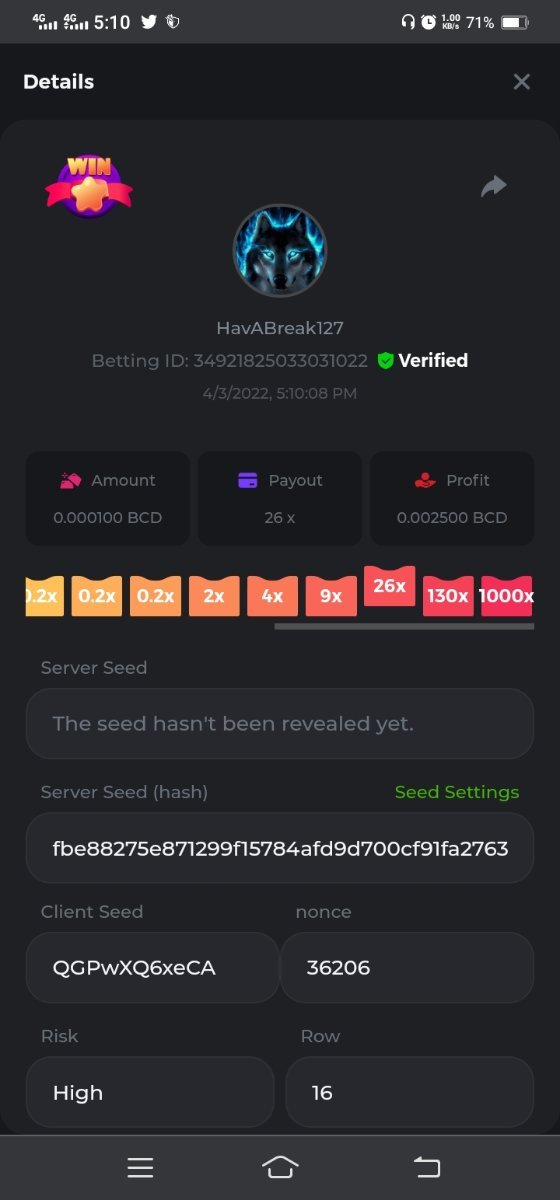Tap the Android home navigation button
This screenshot has height=1200, width=560.
coord(280,1167)
